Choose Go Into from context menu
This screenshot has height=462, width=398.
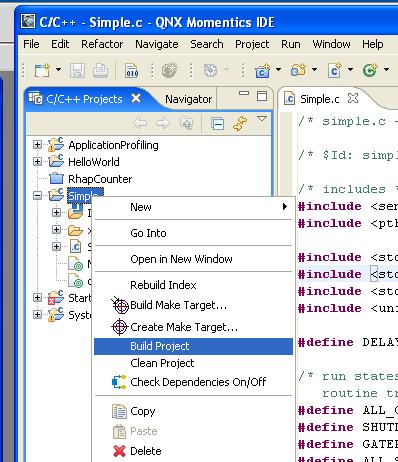[x=193, y=233]
